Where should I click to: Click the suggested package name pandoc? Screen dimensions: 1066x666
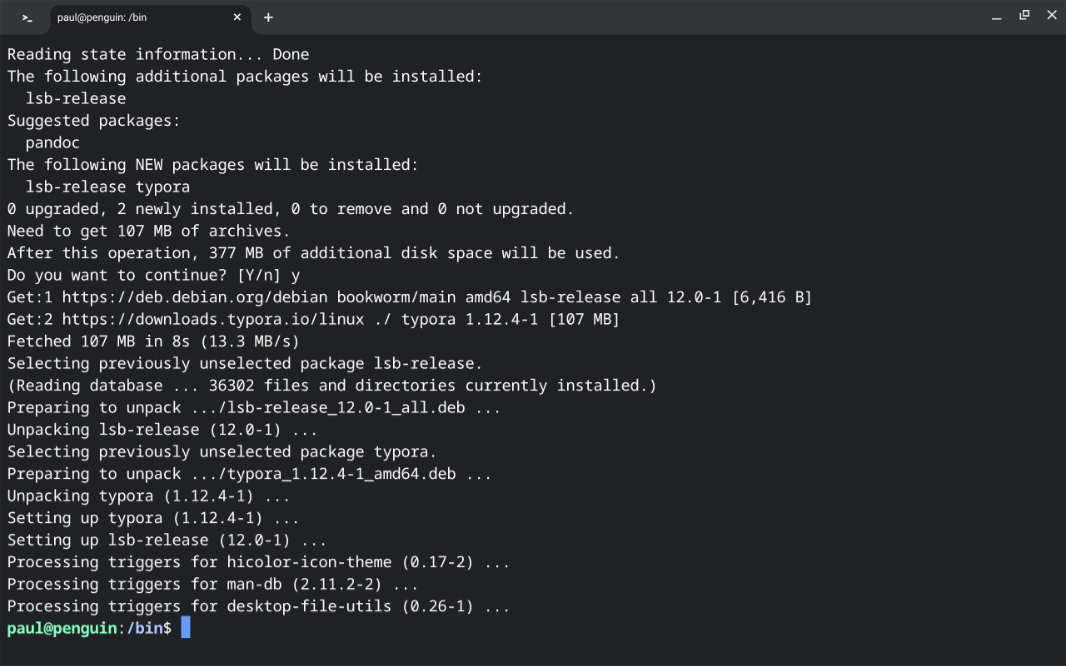[53, 142]
